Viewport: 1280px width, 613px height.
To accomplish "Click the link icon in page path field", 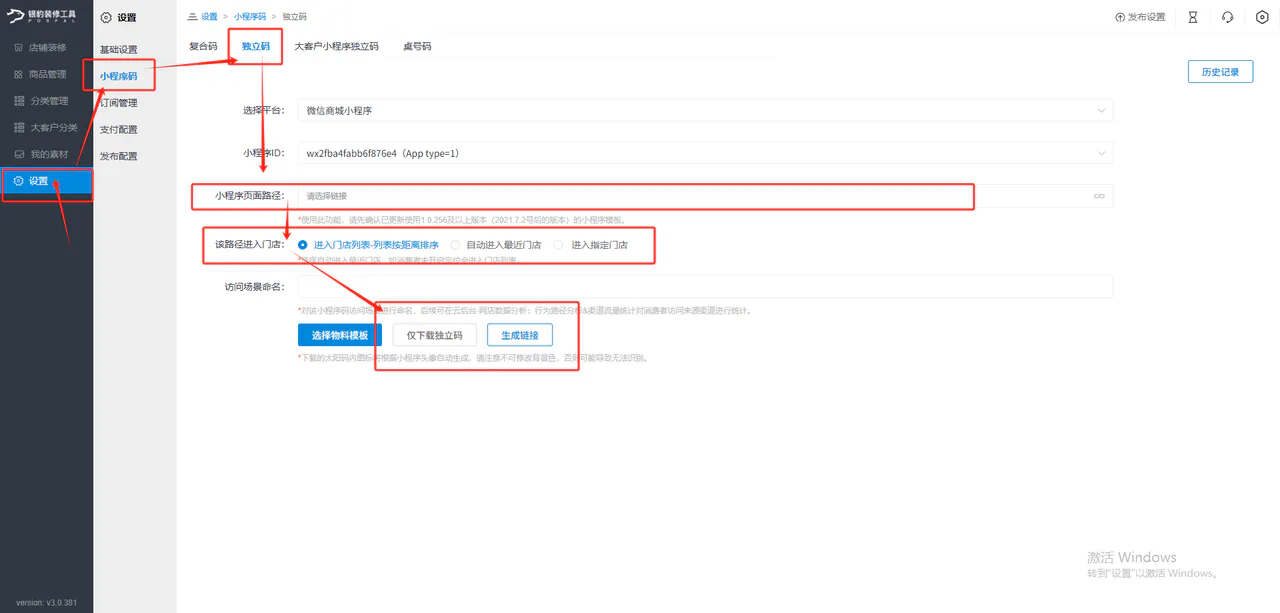I will (x=1099, y=196).
